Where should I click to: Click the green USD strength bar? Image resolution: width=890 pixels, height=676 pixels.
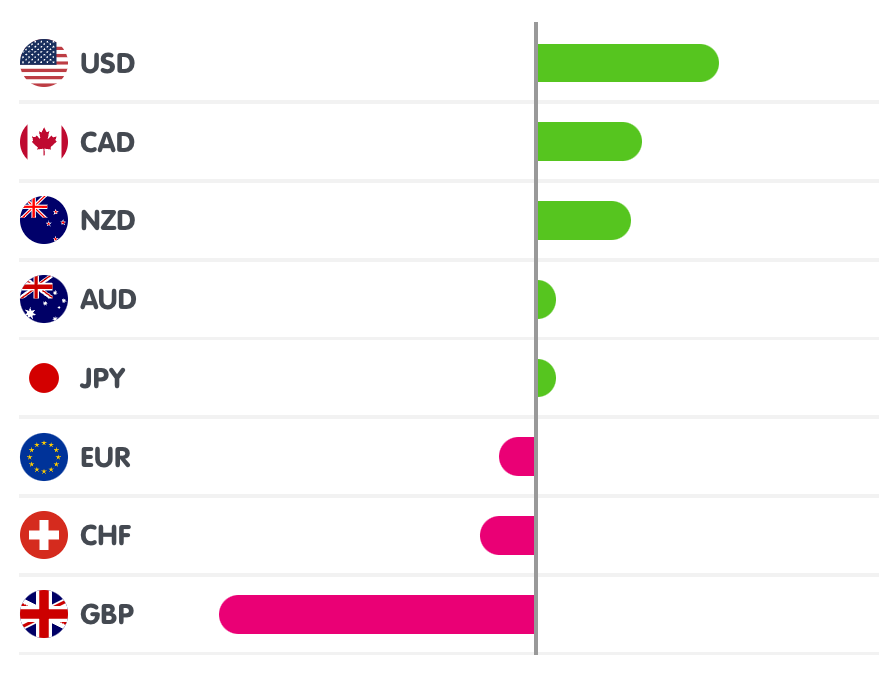pyautogui.click(x=627, y=63)
